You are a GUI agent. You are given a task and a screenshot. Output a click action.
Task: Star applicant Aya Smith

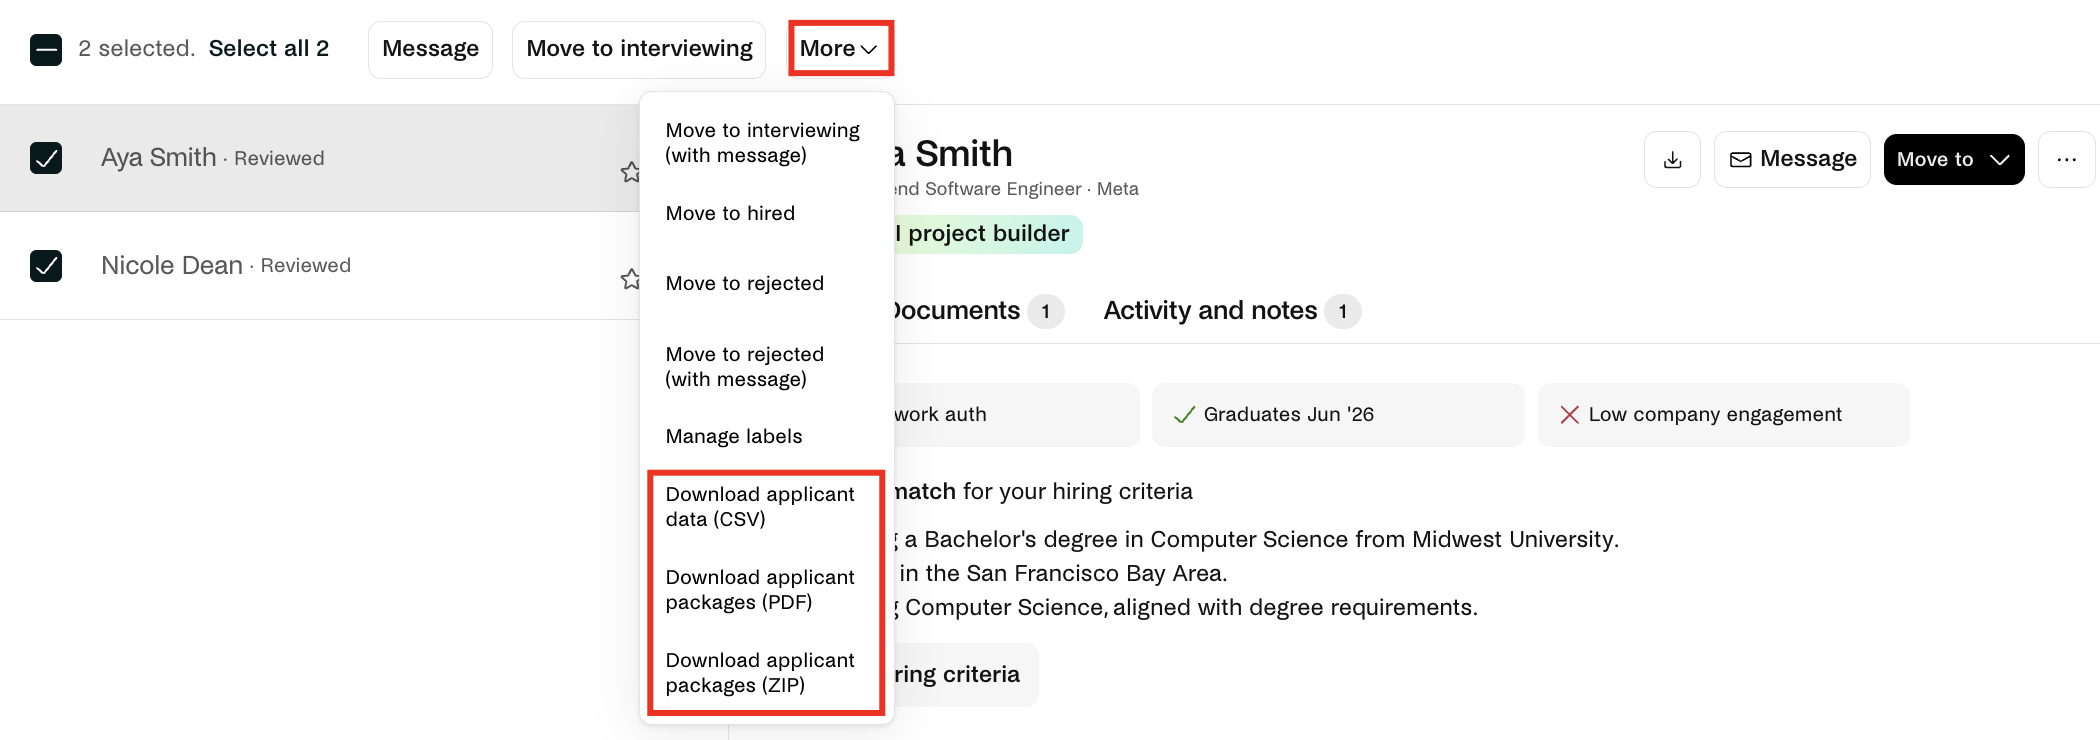point(630,172)
